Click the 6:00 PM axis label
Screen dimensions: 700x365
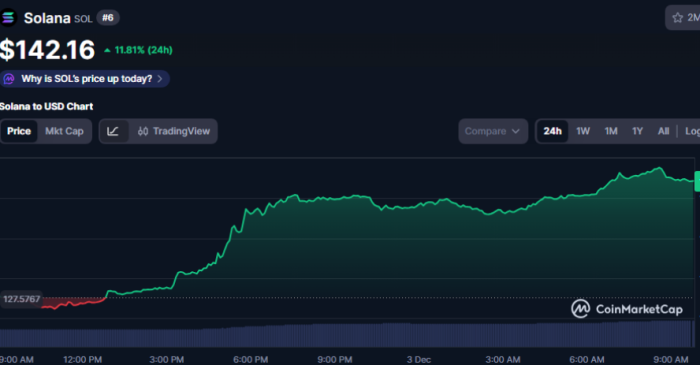(250, 360)
